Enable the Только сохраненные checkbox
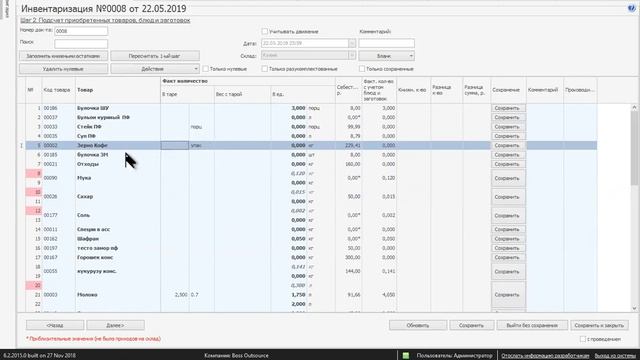This screenshot has width=640, height=360. tap(362, 69)
